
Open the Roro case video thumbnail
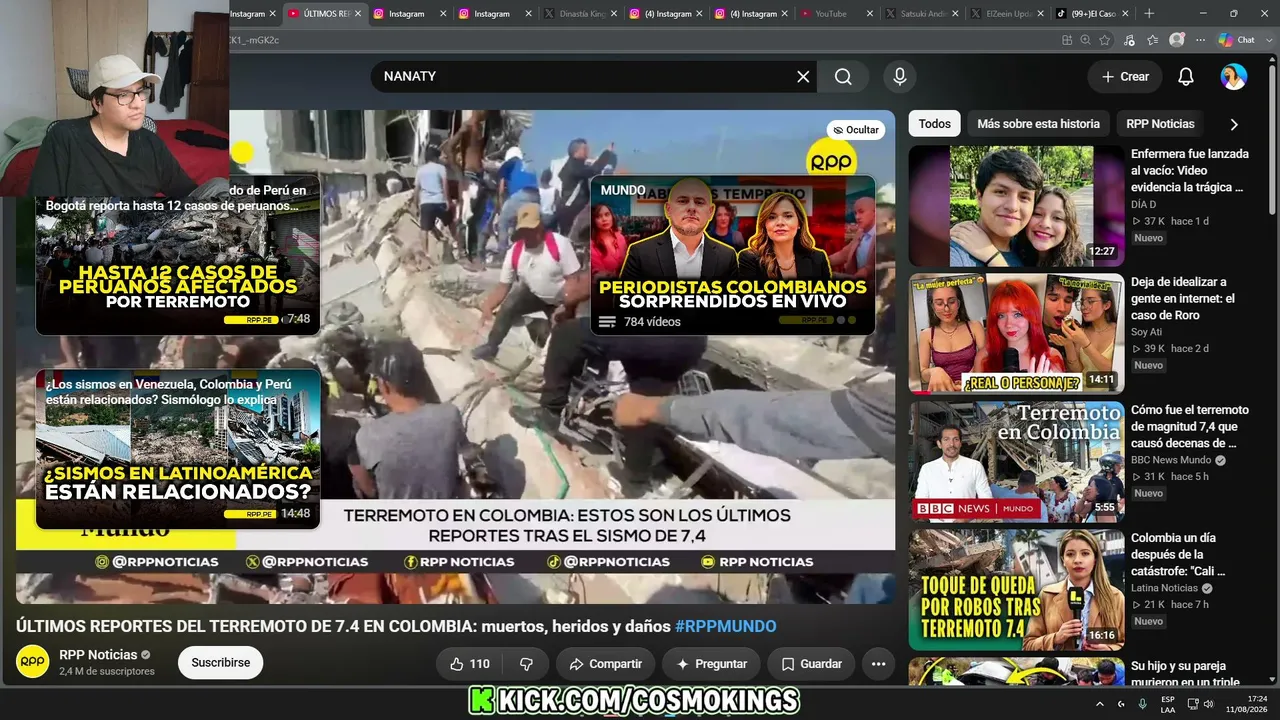(x=1016, y=334)
